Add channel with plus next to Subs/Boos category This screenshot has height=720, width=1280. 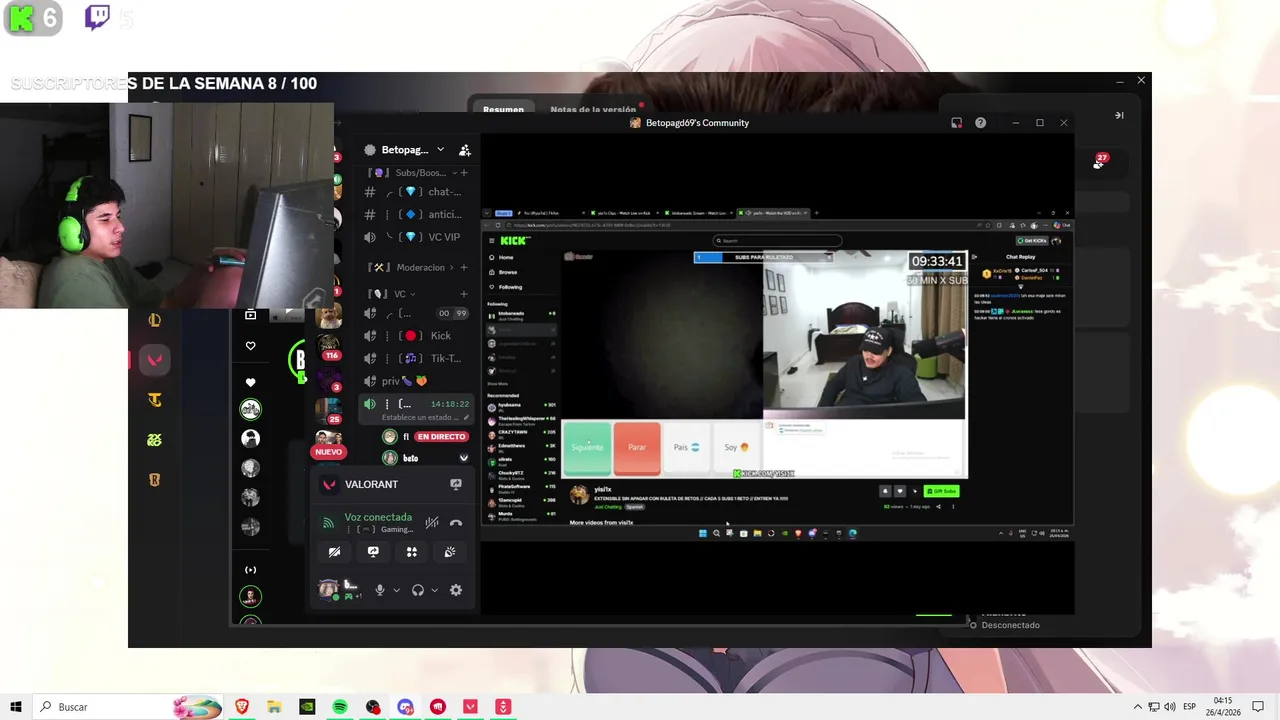tap(463, 173)
